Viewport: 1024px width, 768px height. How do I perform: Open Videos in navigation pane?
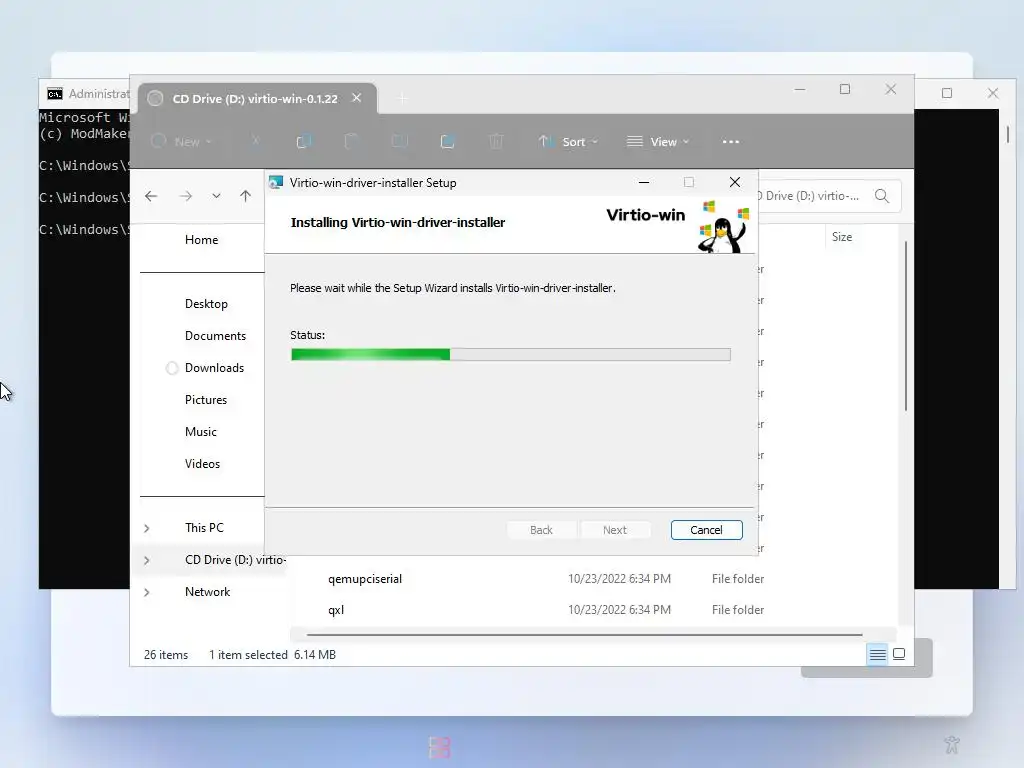[x=202, y=464]
